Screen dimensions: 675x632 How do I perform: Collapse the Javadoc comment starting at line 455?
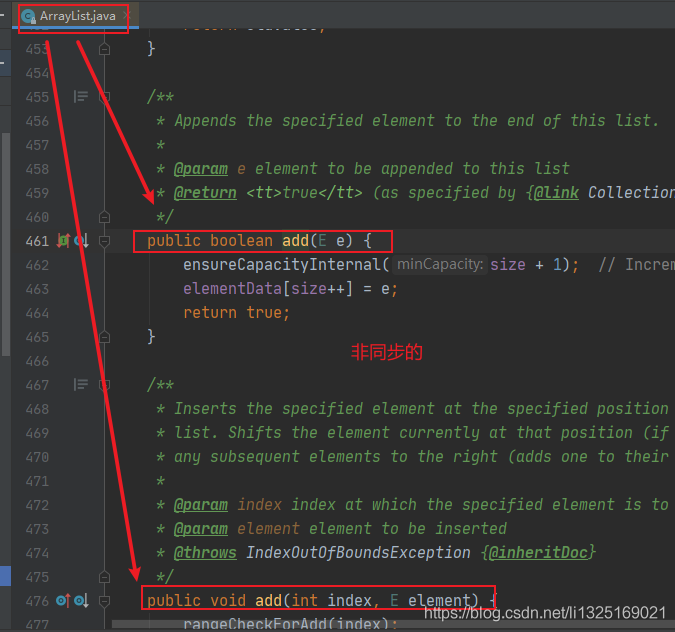tap(104, 97)
